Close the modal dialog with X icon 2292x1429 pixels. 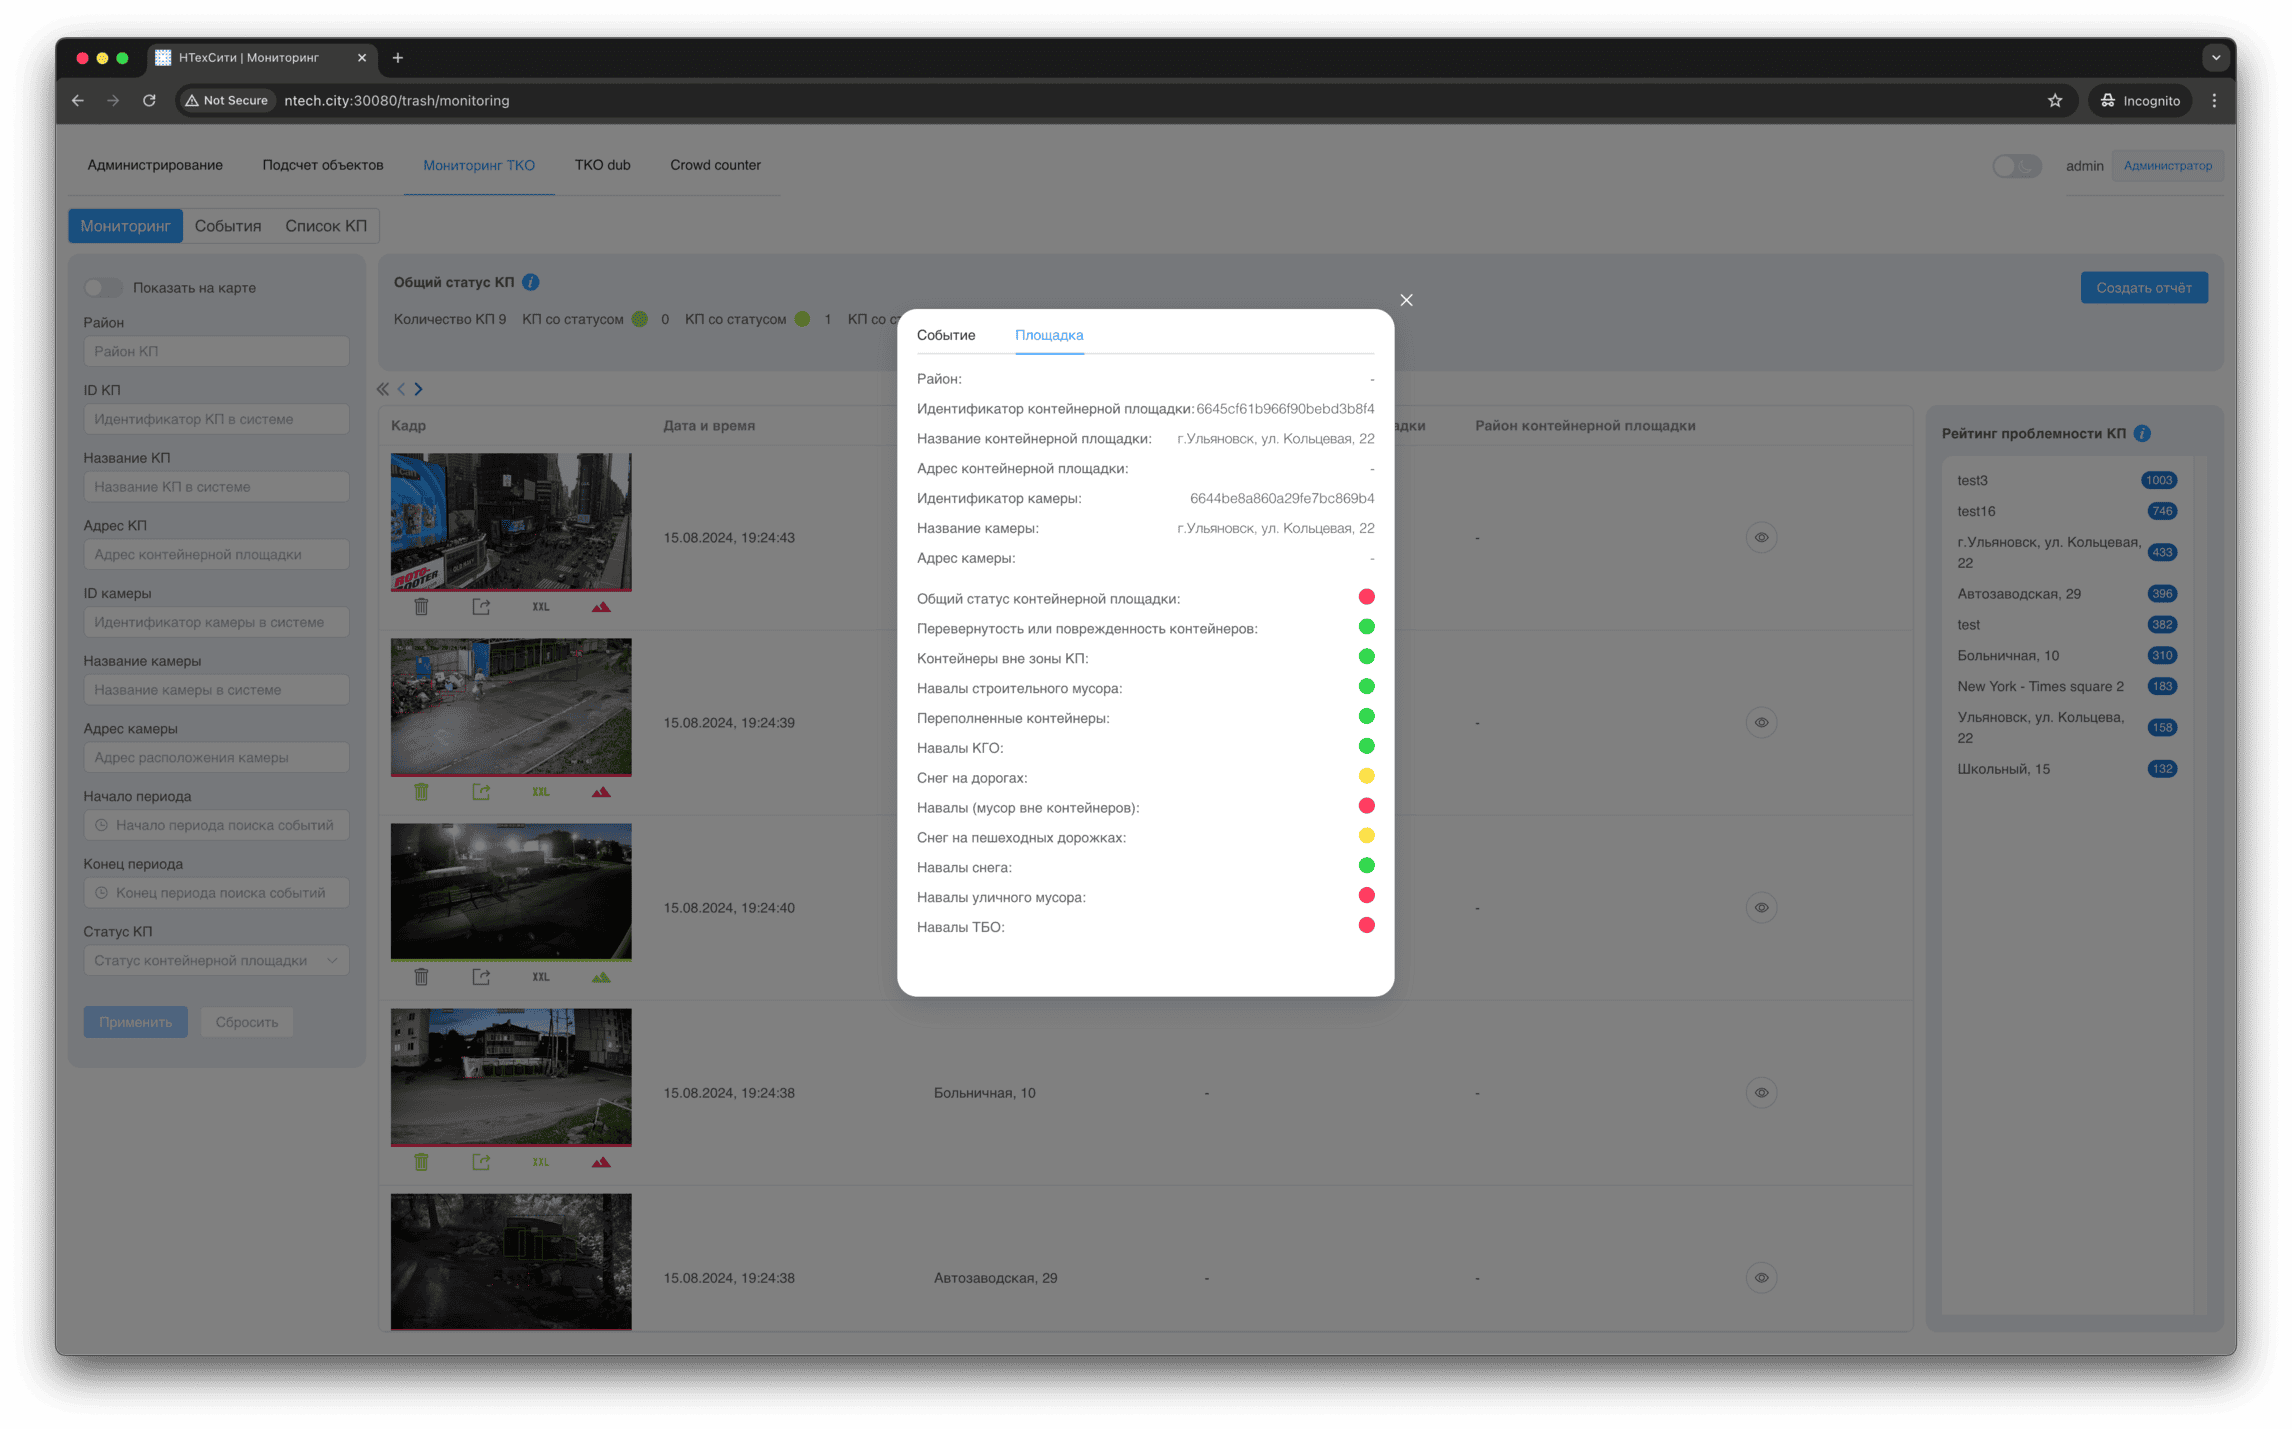(x=1406, y=300)
